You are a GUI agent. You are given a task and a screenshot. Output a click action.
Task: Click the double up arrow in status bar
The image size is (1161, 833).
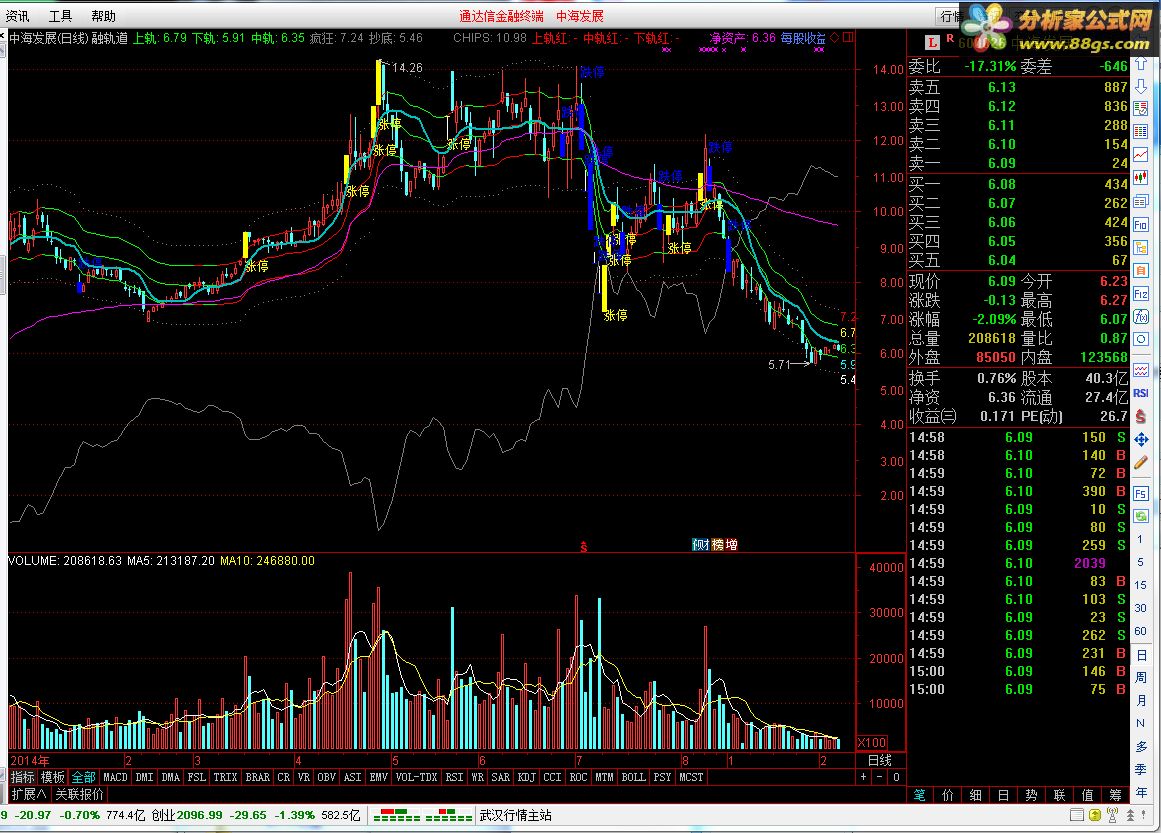point(1131,815)
